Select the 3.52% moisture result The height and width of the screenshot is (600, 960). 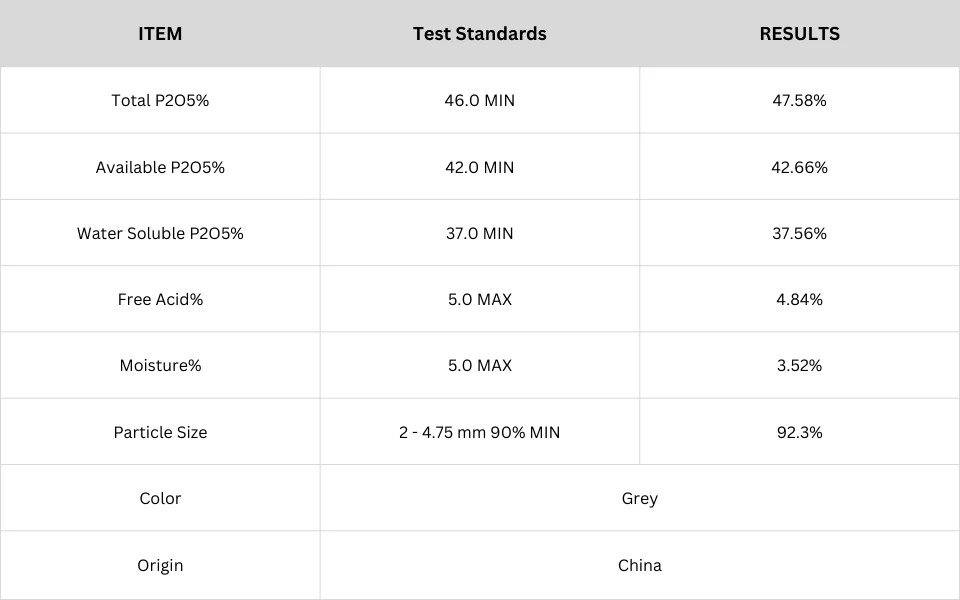pos(800,366)
